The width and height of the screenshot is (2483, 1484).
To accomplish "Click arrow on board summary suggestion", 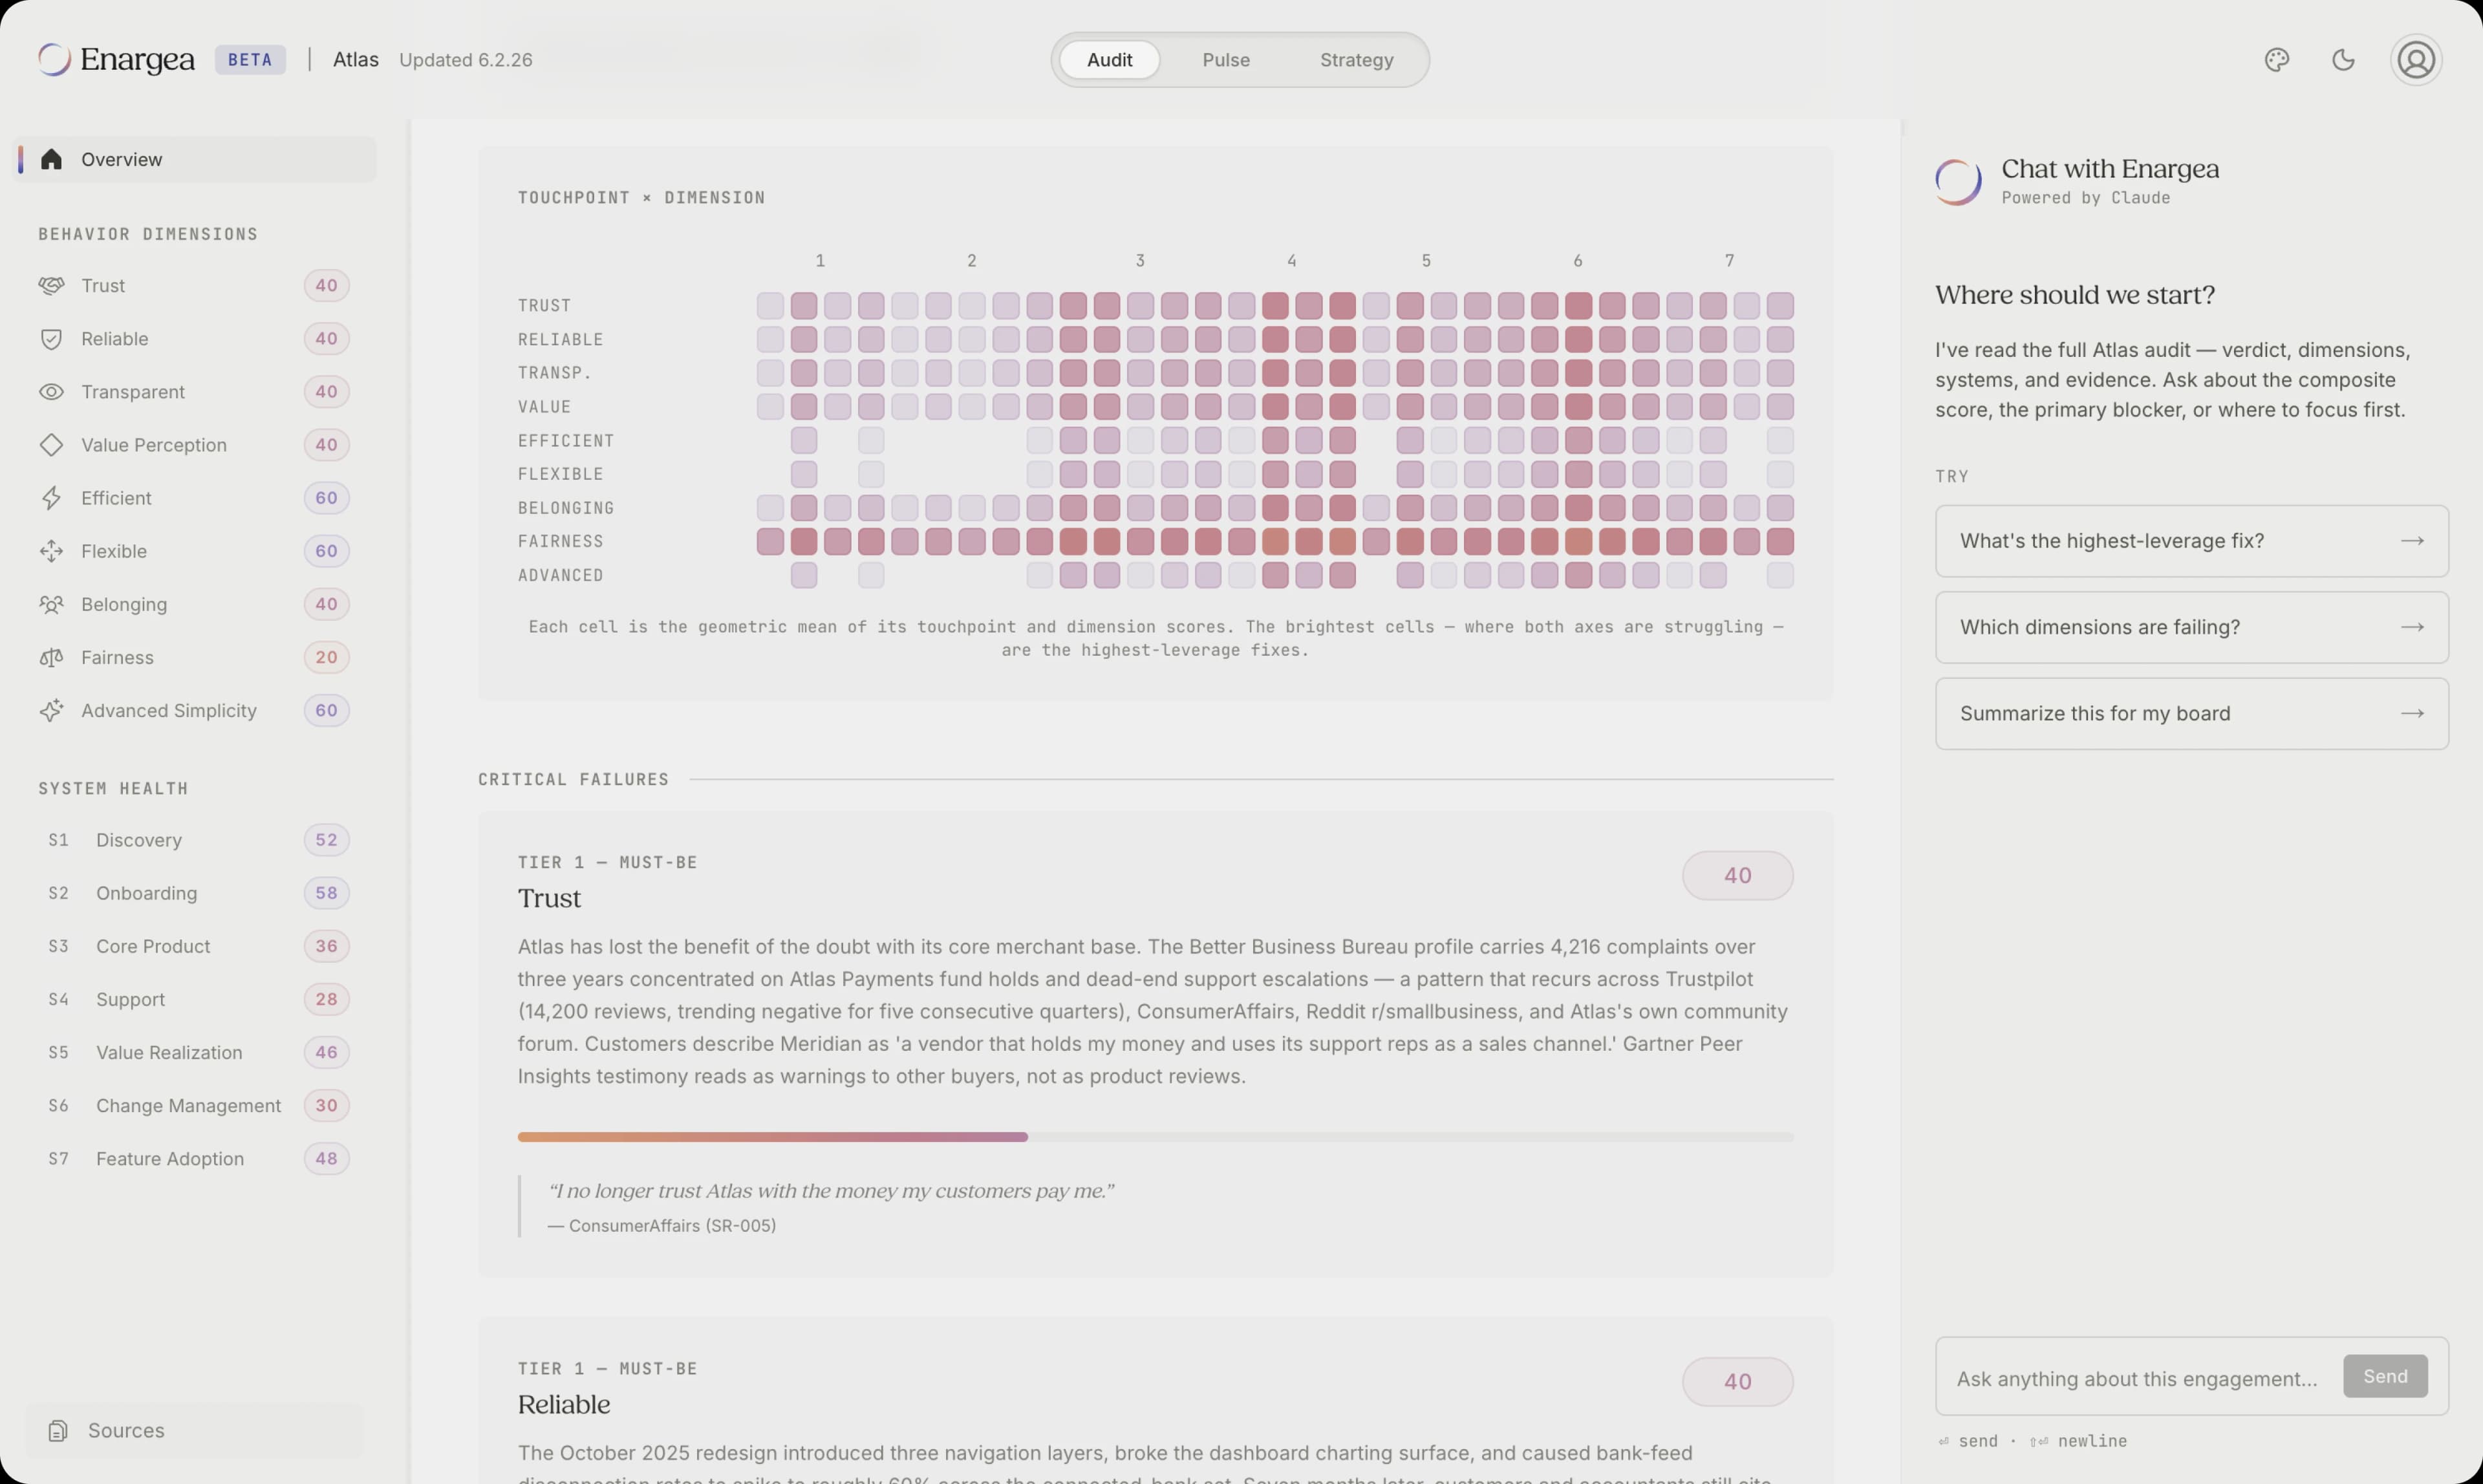I will [2412, 714].
